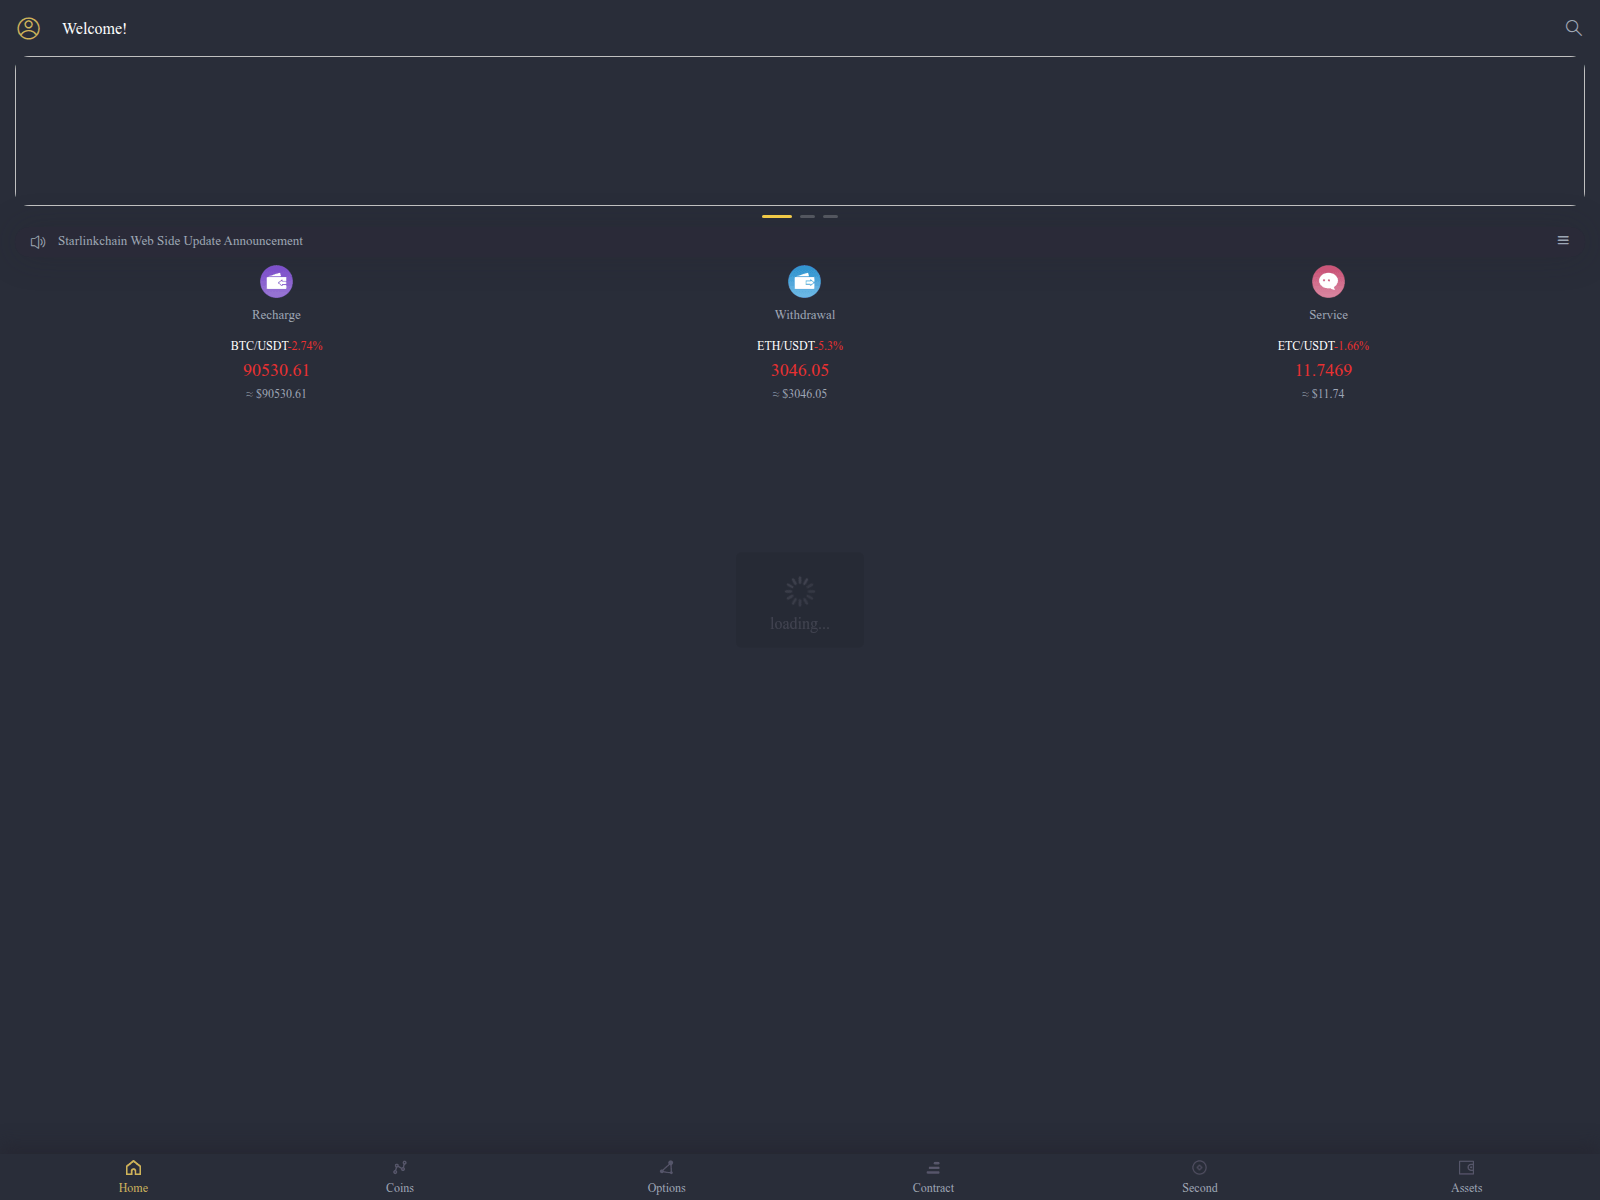Open the blue Withdrawal wallet icon
The height and width of the screenshot is (1200, 1600).
(x=804, y=282)
